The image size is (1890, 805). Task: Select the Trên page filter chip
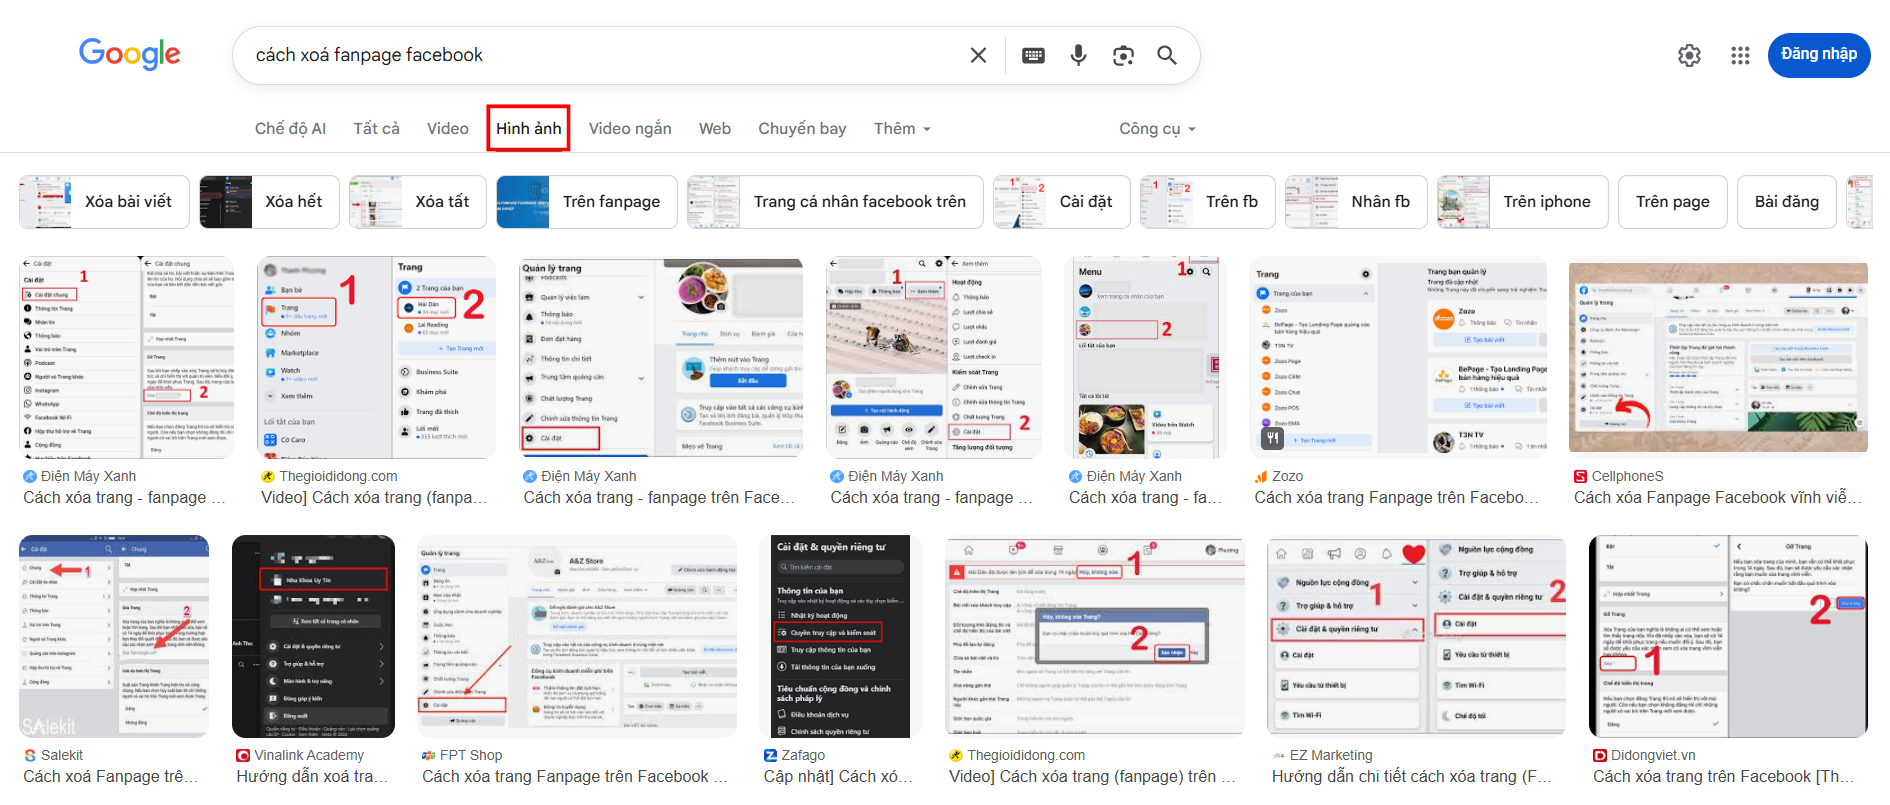pyautogui.click(x=1673, y=201)
